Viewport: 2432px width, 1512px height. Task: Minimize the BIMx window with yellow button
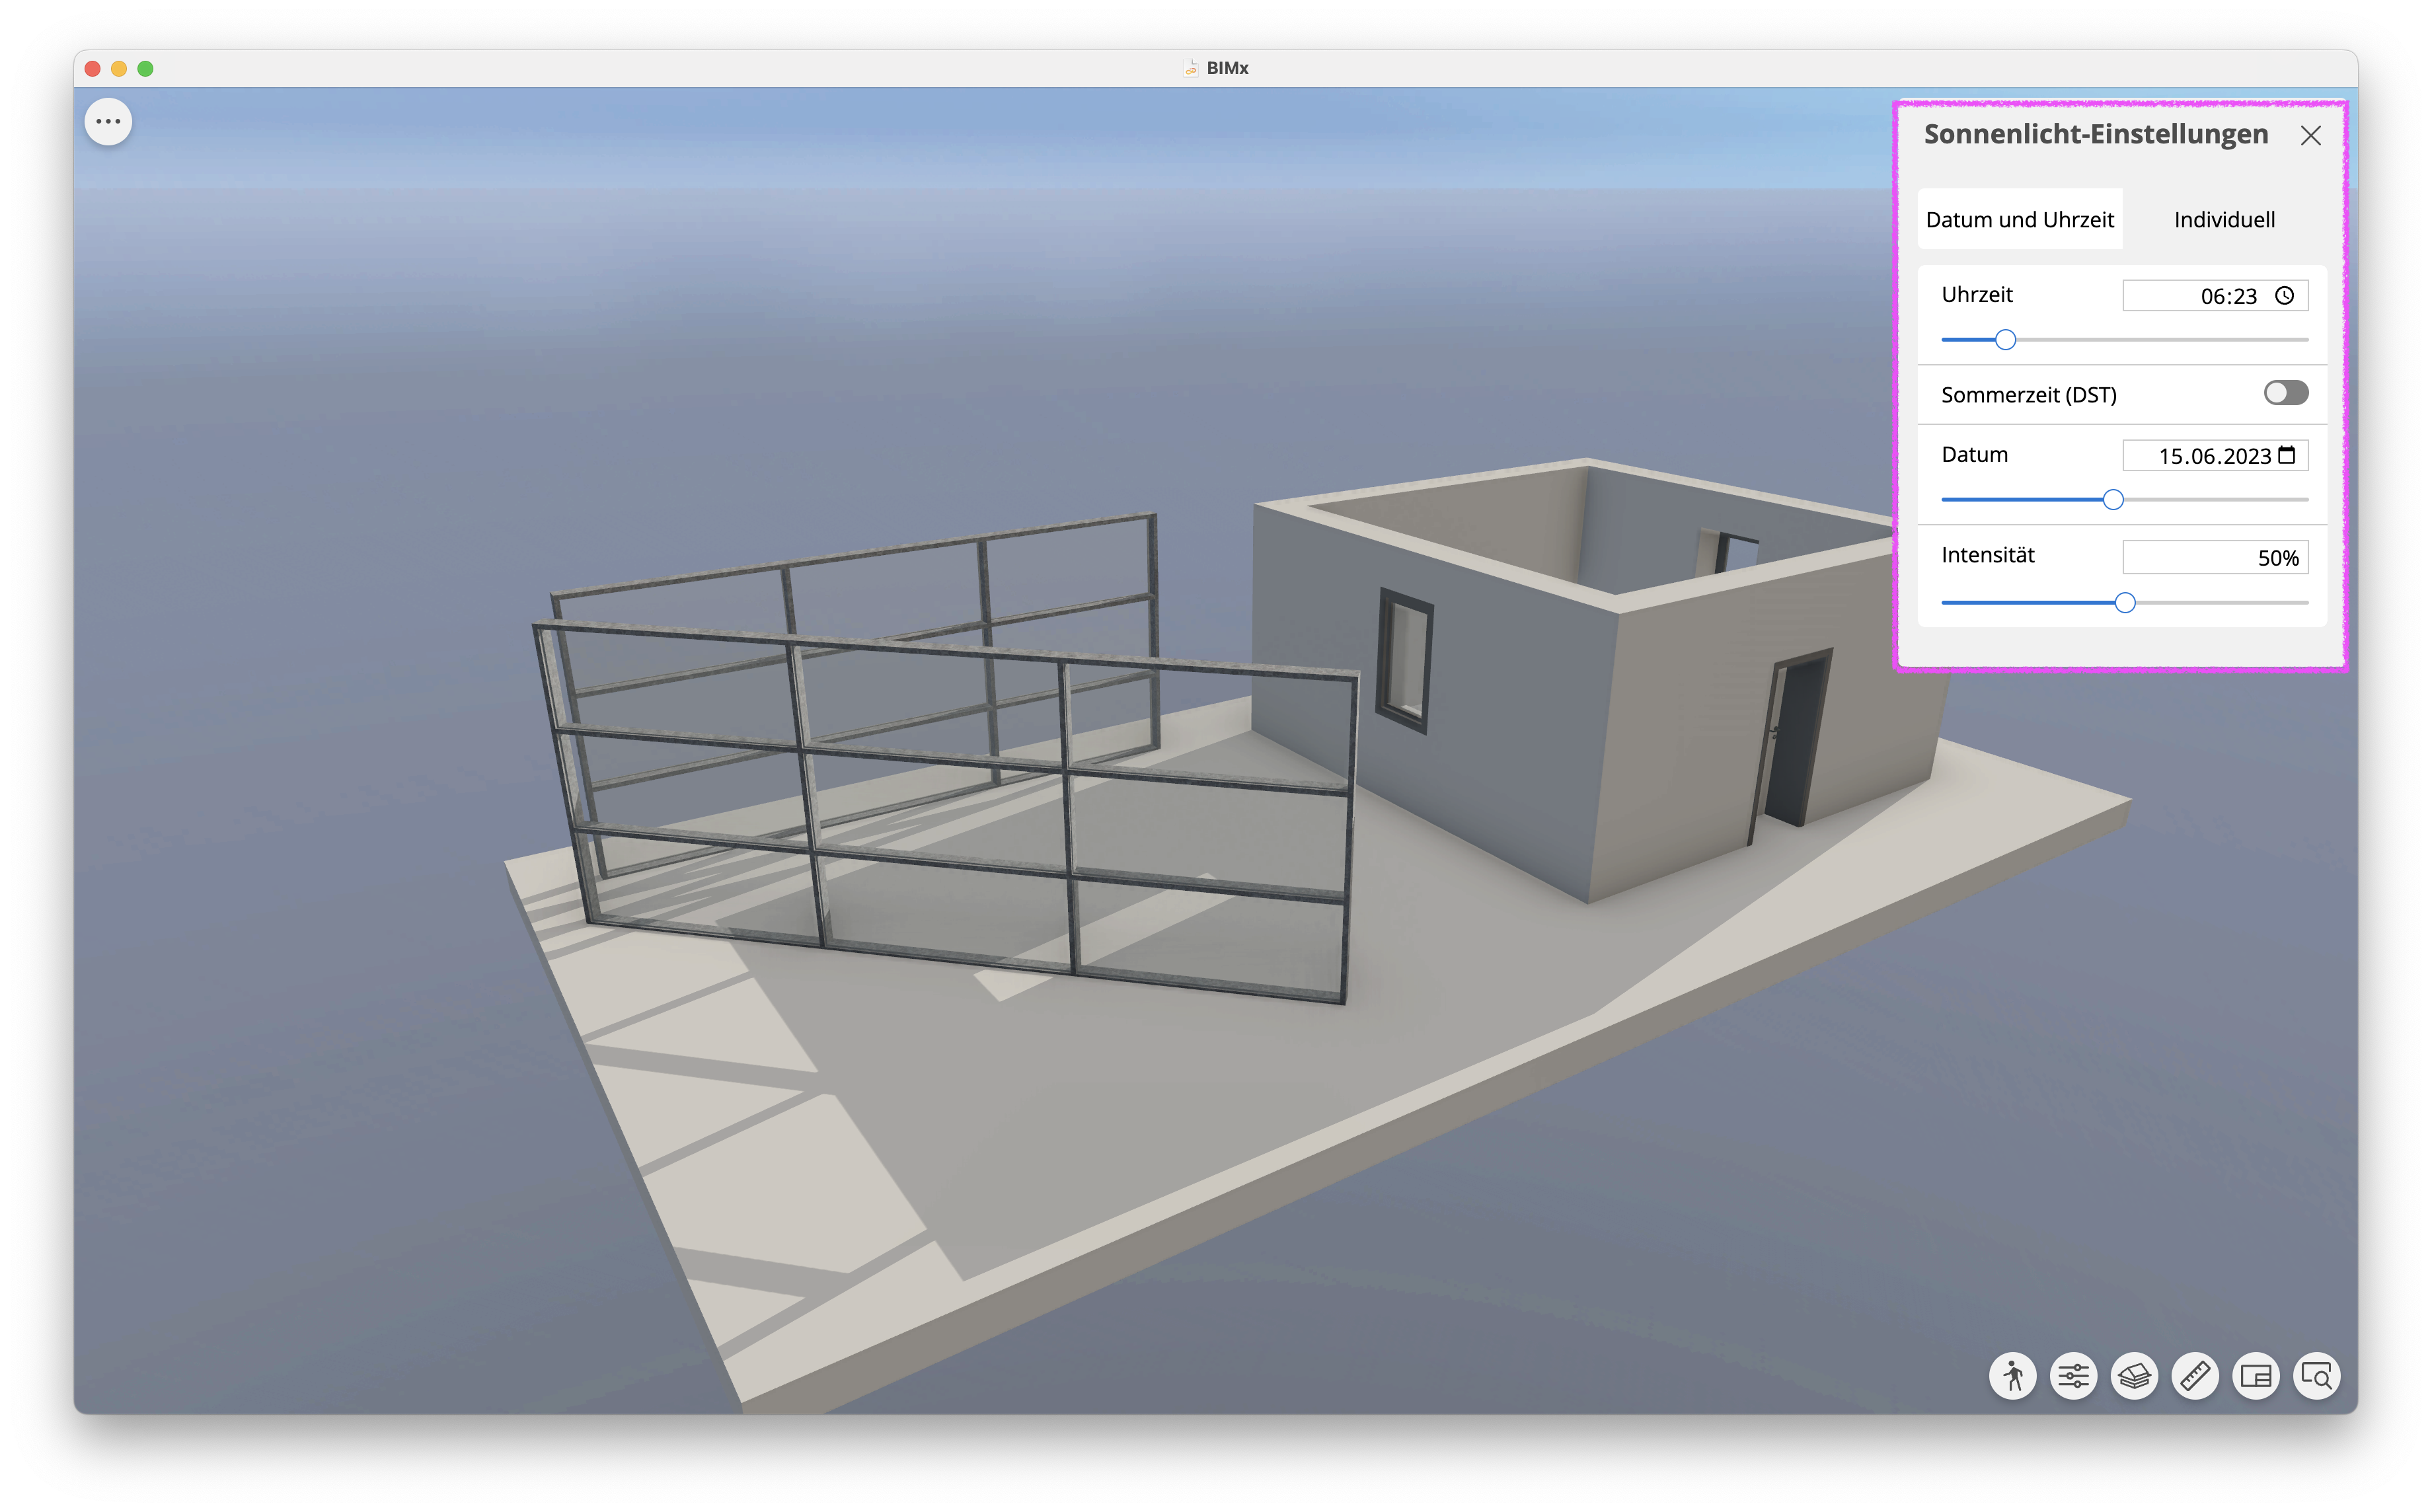pos(119,69)
